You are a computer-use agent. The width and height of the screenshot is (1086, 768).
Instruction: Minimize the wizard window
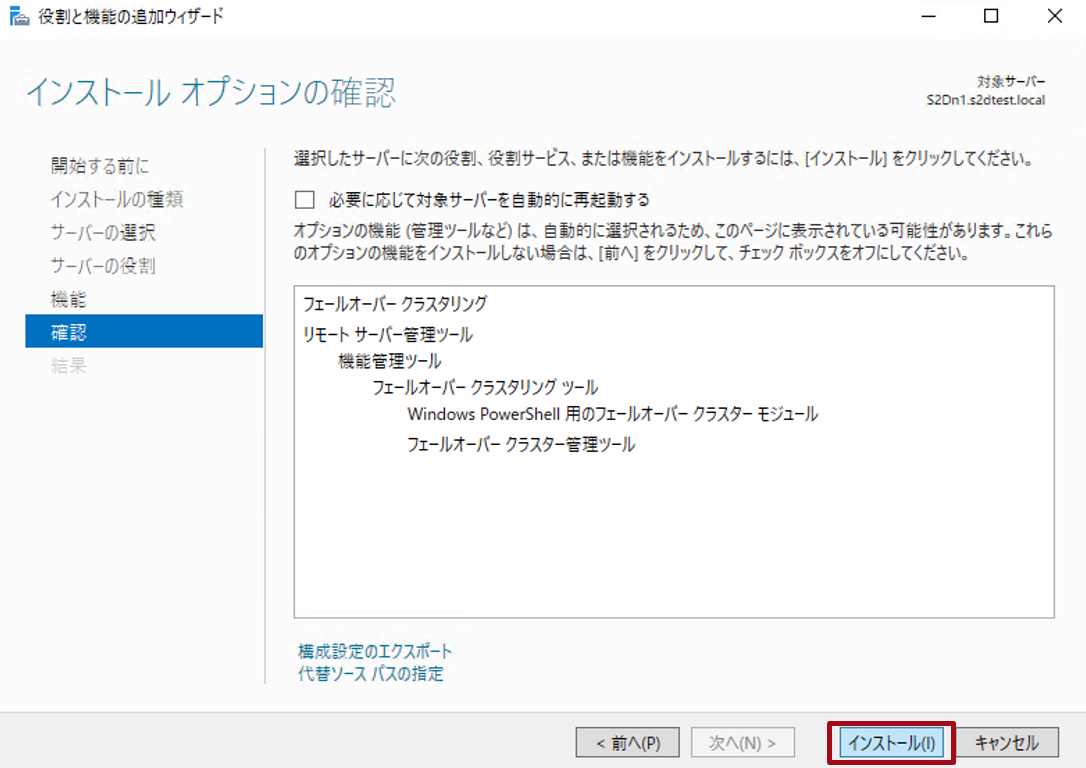pyautogui.click(x=929, y=16)
